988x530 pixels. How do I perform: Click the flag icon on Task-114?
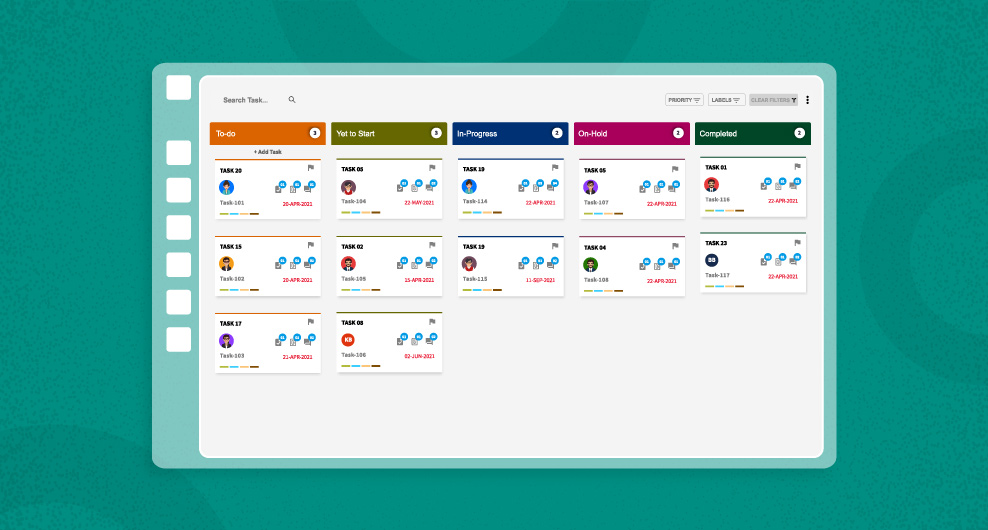(x=555, y=168)
